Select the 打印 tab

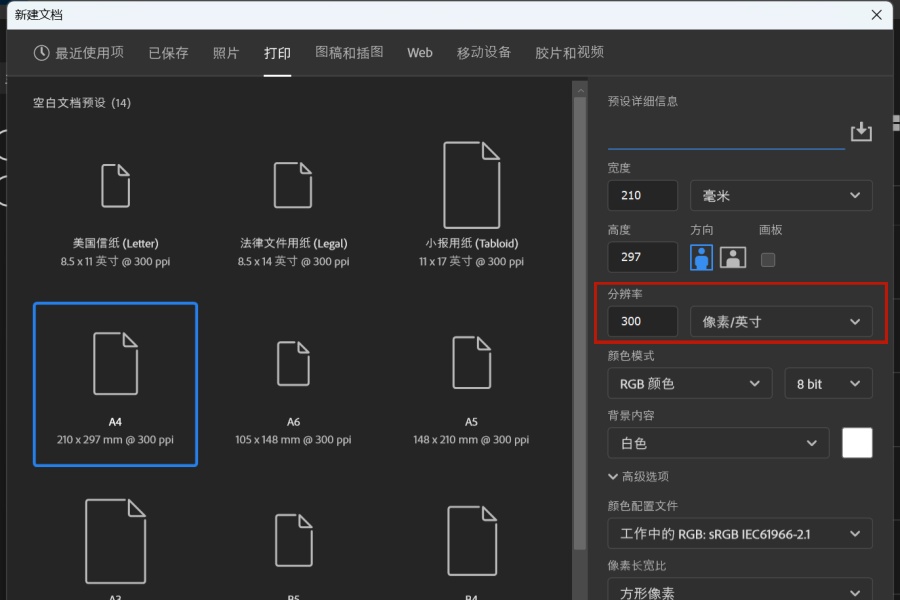pyautogui.click(x=277, y=53)
